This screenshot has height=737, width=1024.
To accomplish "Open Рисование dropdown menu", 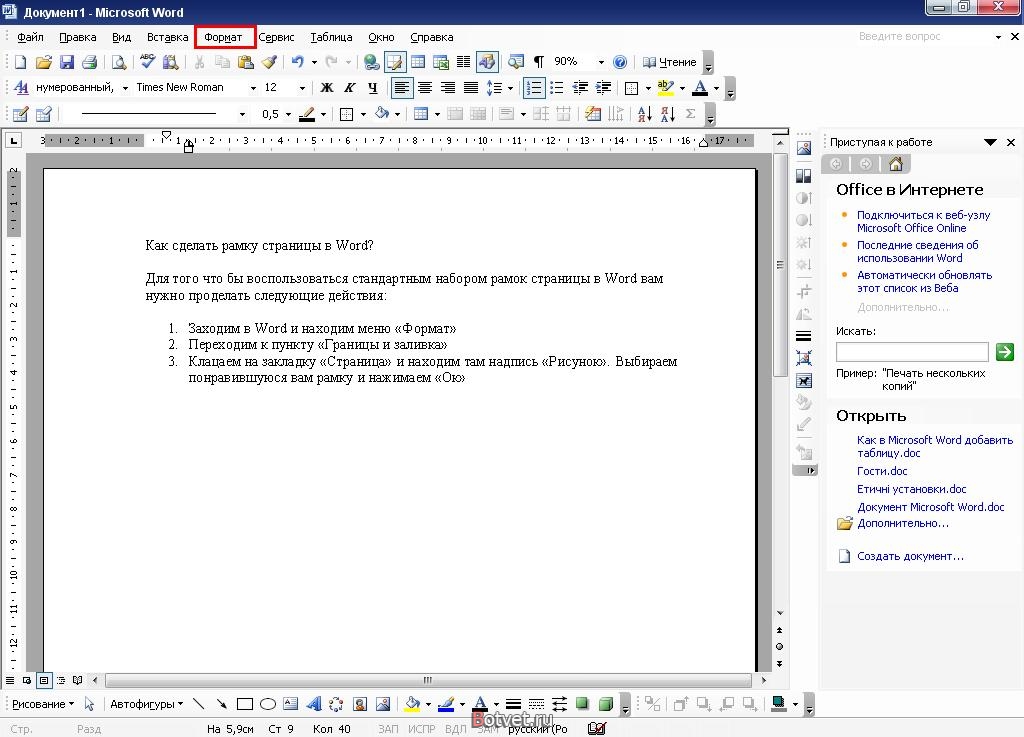I will point(42,704).
